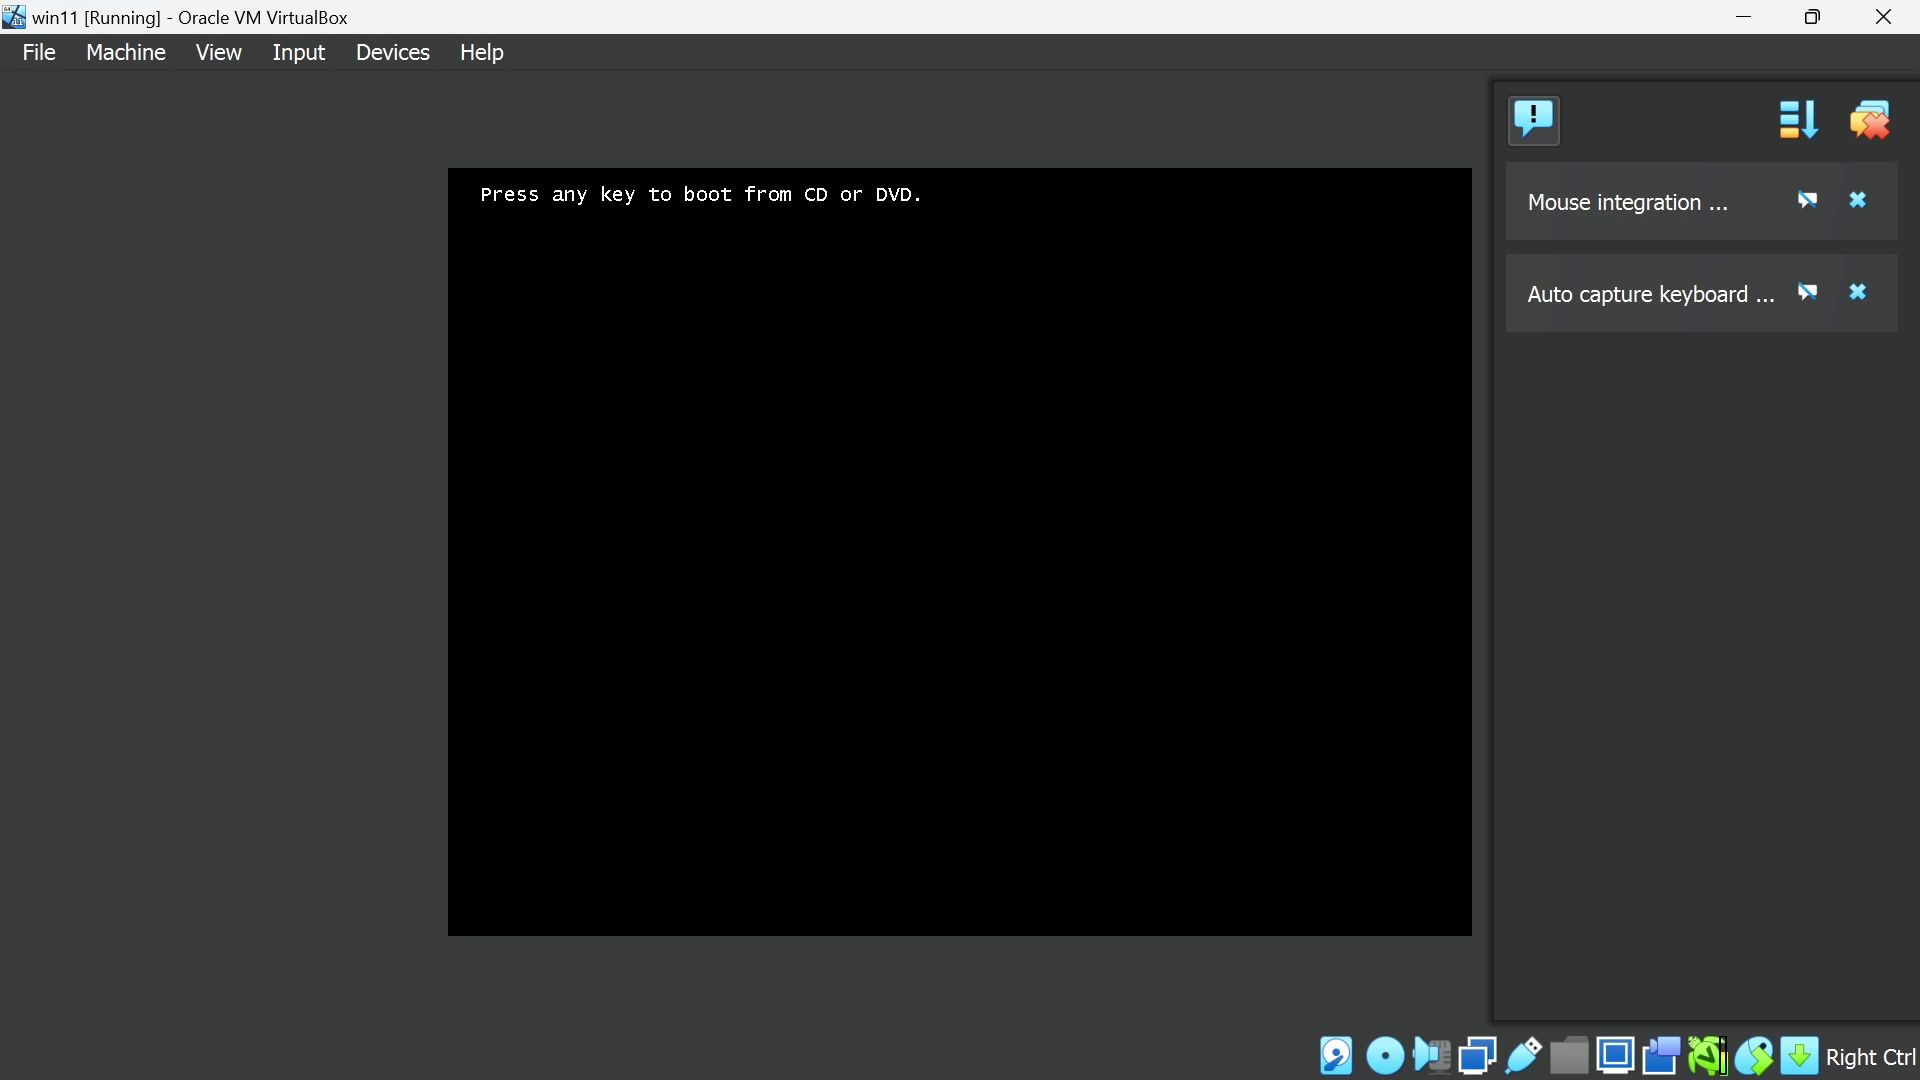The width and height of the screenshot is (1920, 1080).
Task: Click the audio status indicator icon
Action: tap(1432, 1056)
